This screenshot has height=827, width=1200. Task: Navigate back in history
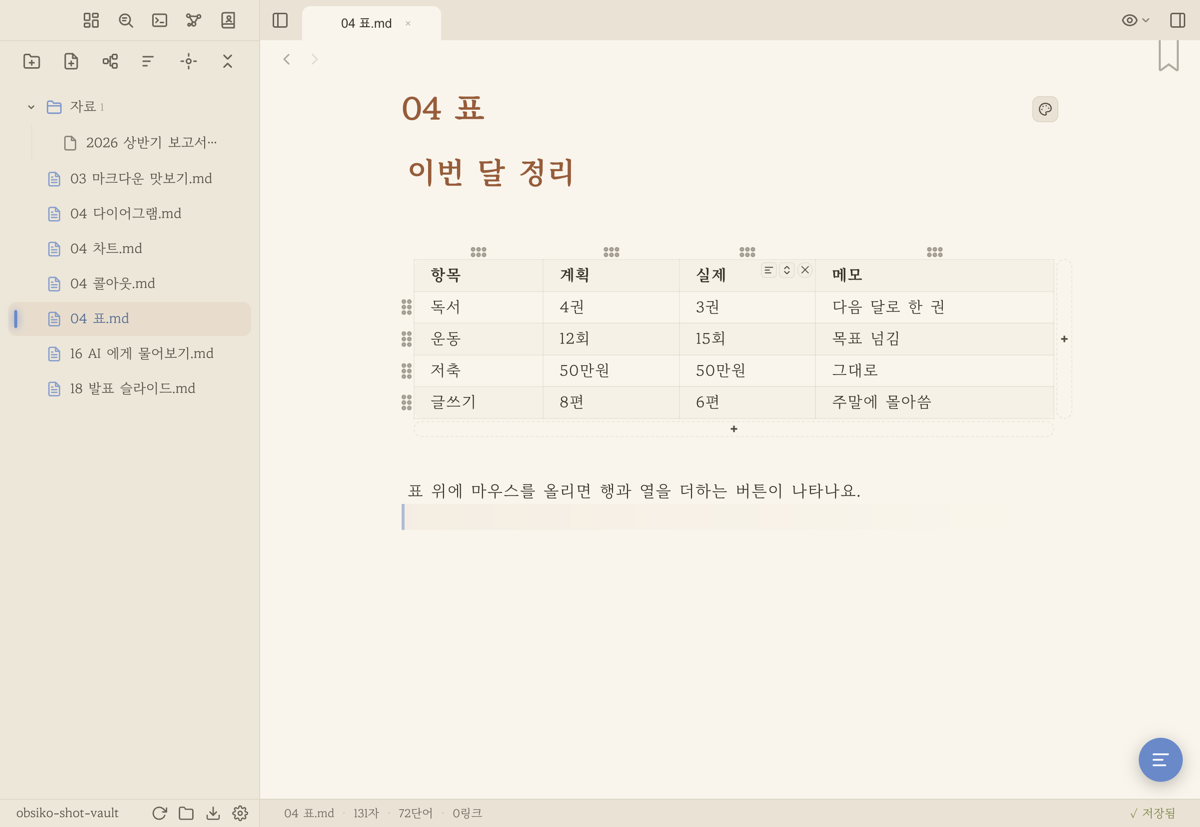point(287,59)
